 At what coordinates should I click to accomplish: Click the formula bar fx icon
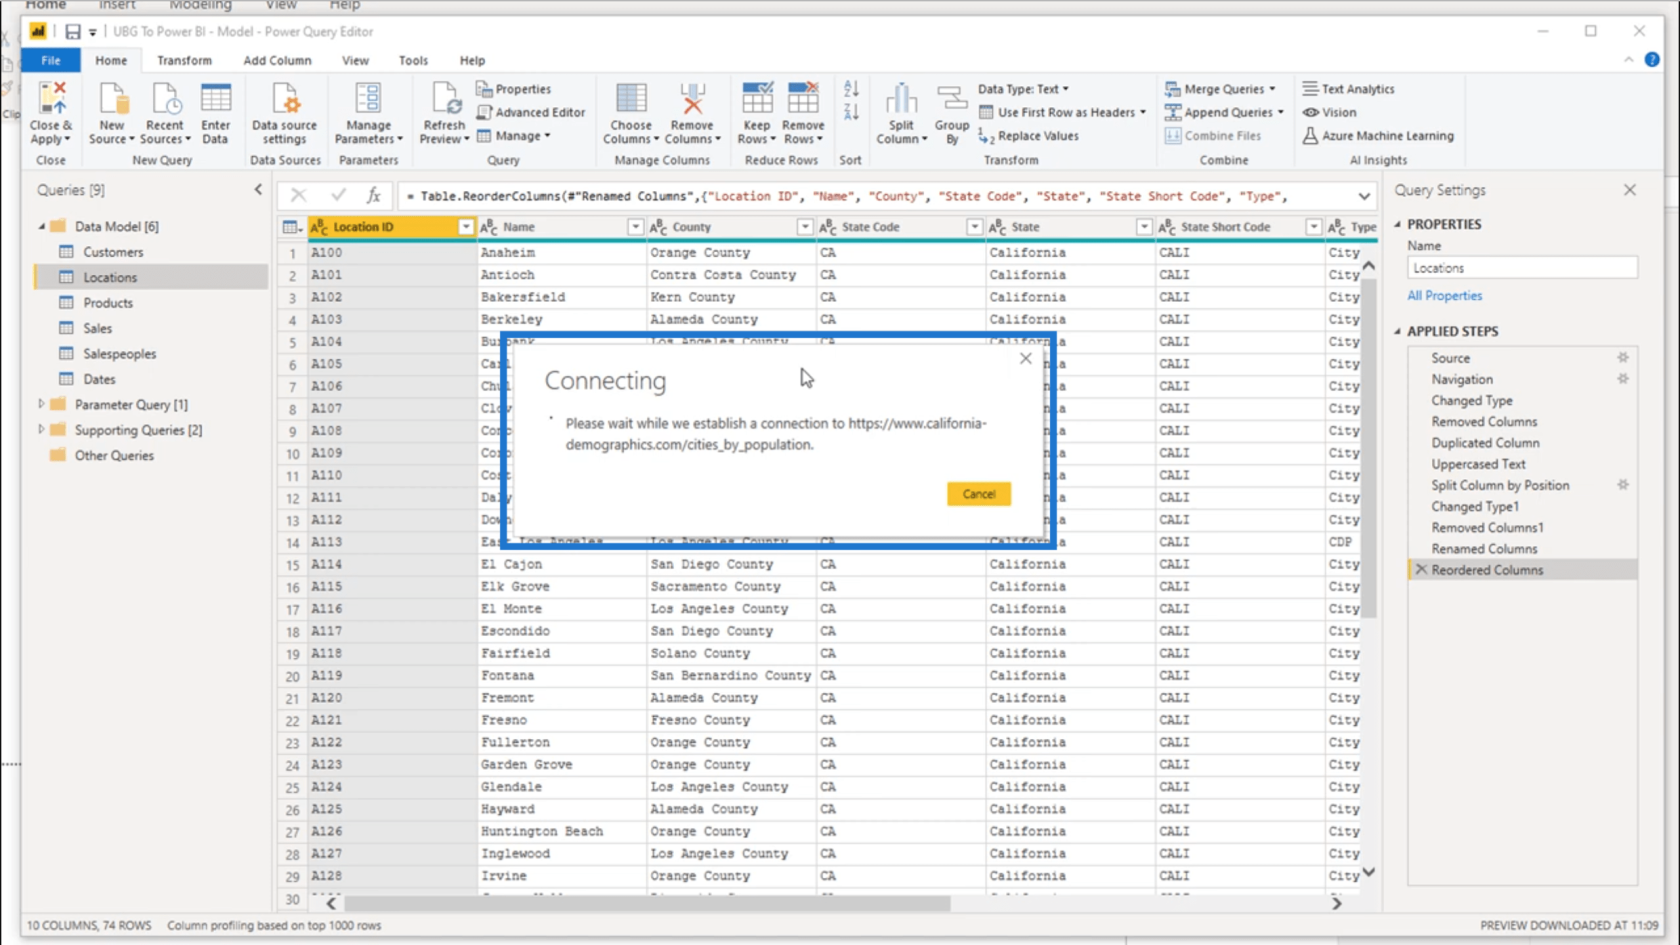(373, 196)
